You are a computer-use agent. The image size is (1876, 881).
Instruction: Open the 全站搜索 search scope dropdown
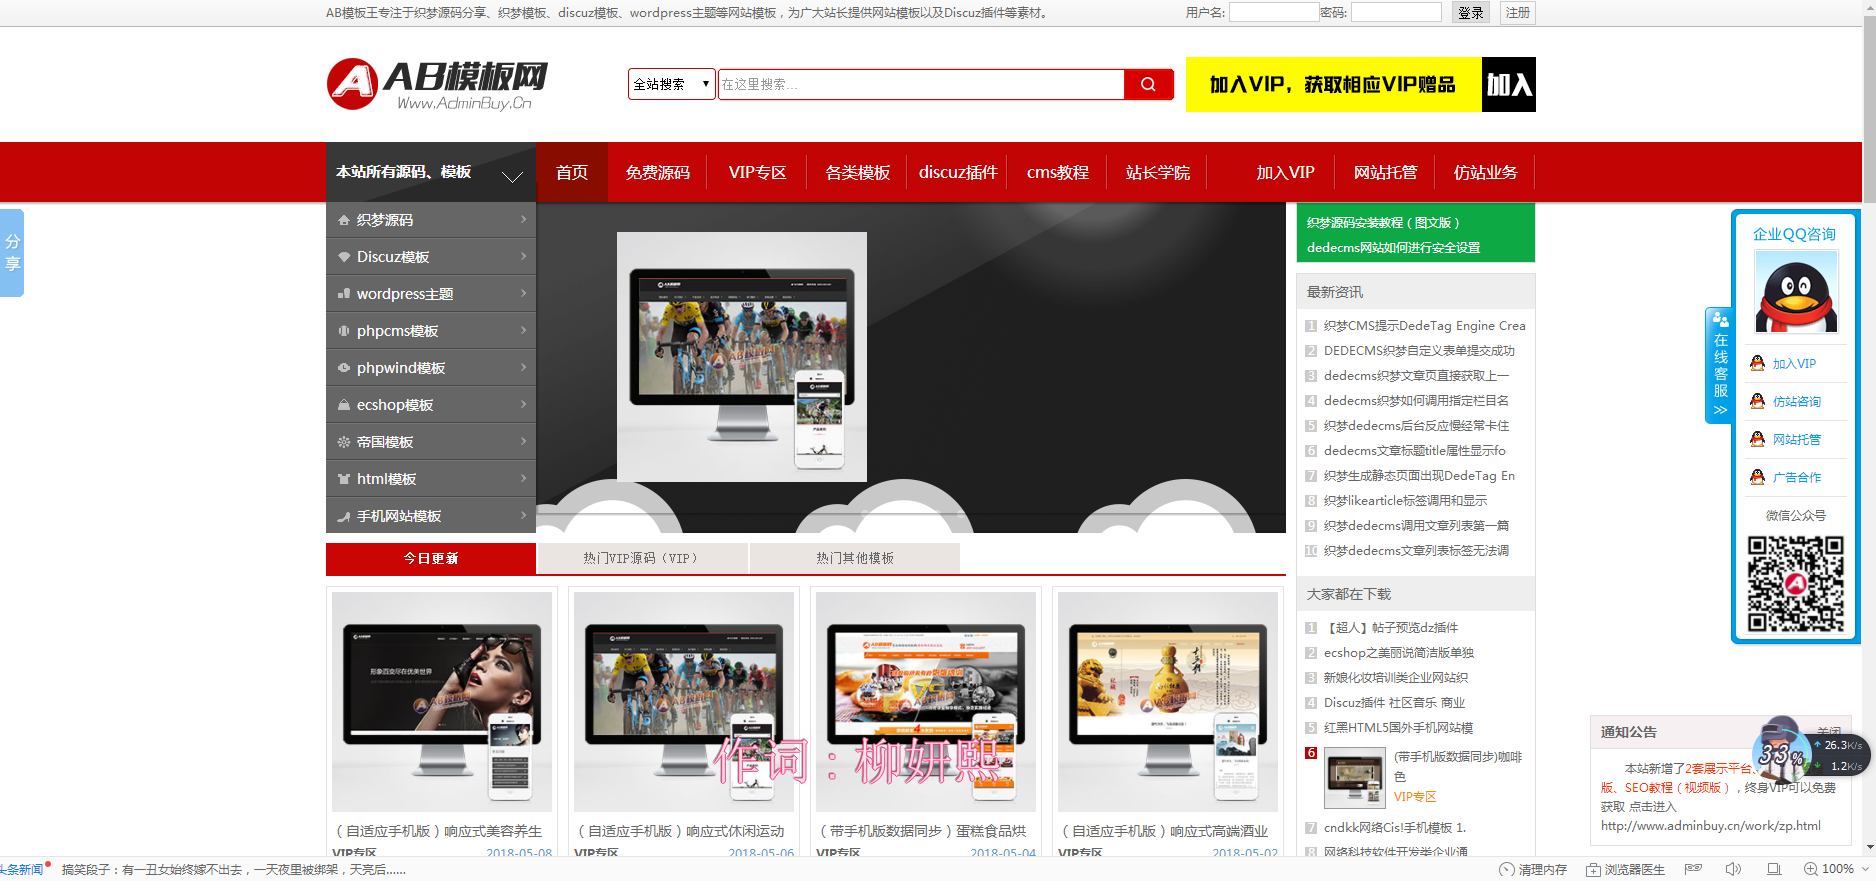(671, 84)
